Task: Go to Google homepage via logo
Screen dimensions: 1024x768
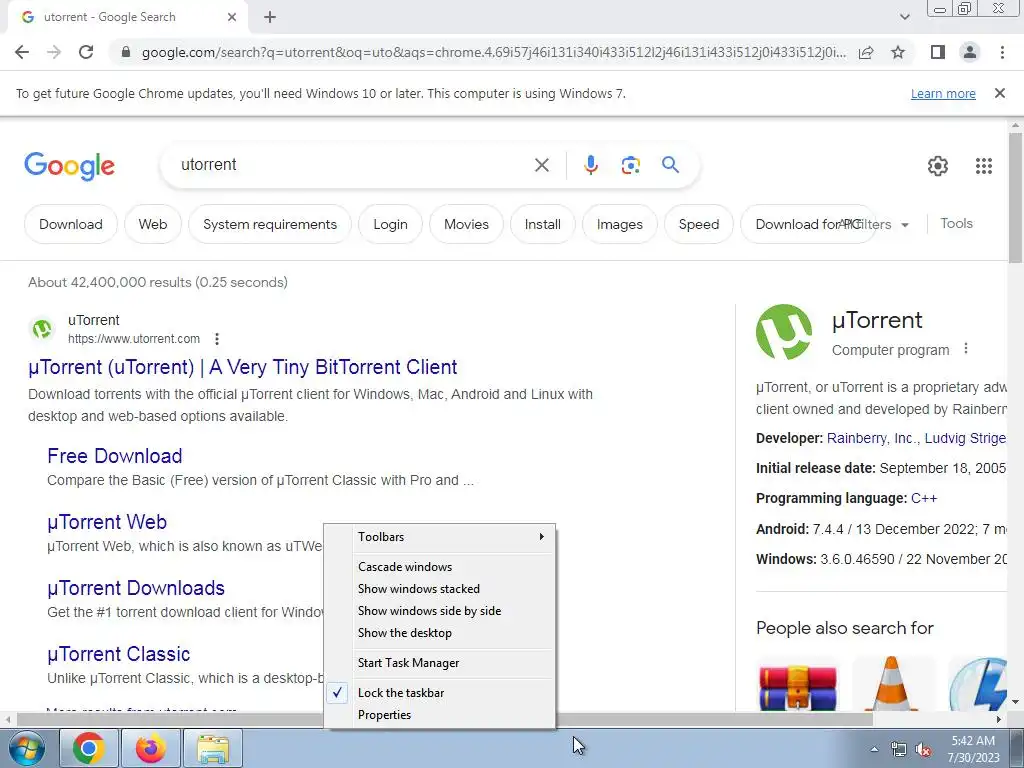Action: click(x=69, y=166)
